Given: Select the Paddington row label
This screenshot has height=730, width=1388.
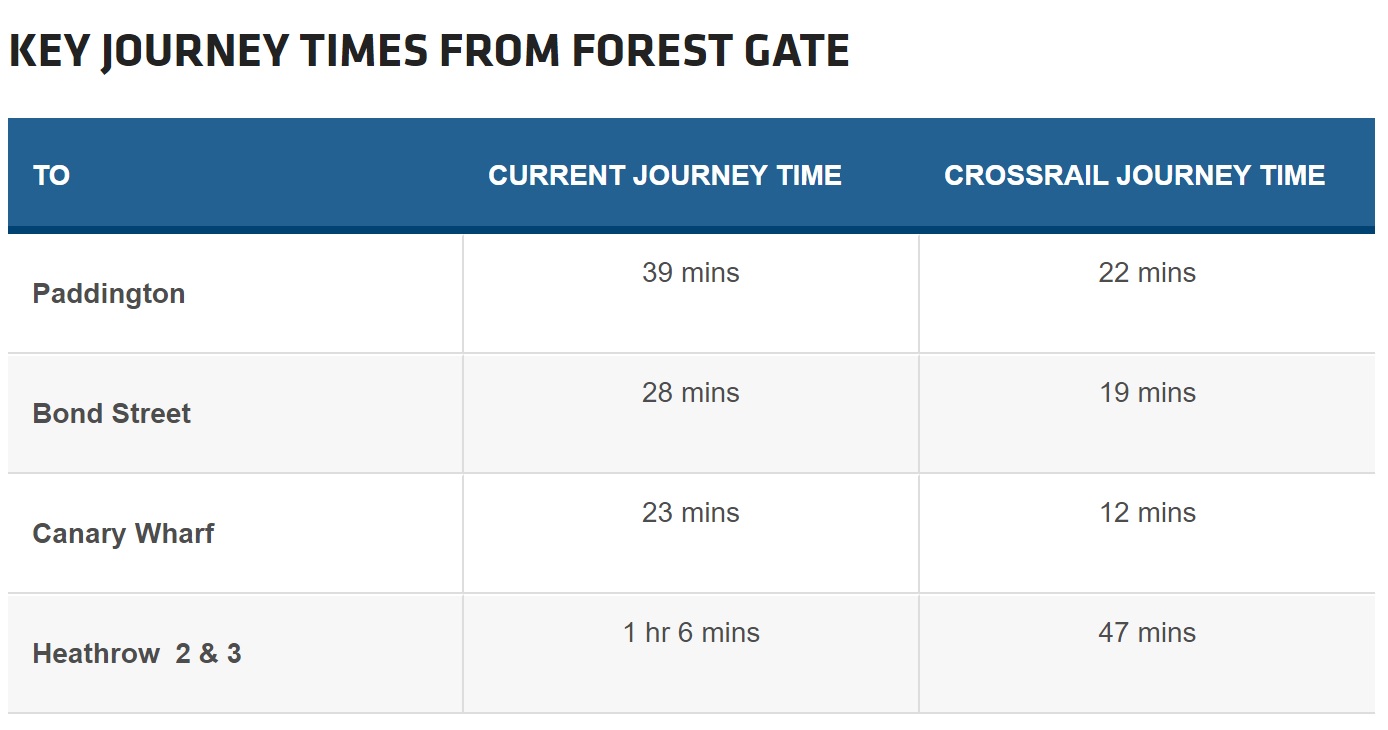Looking at the screenshot, I should [x=109, y=294].
